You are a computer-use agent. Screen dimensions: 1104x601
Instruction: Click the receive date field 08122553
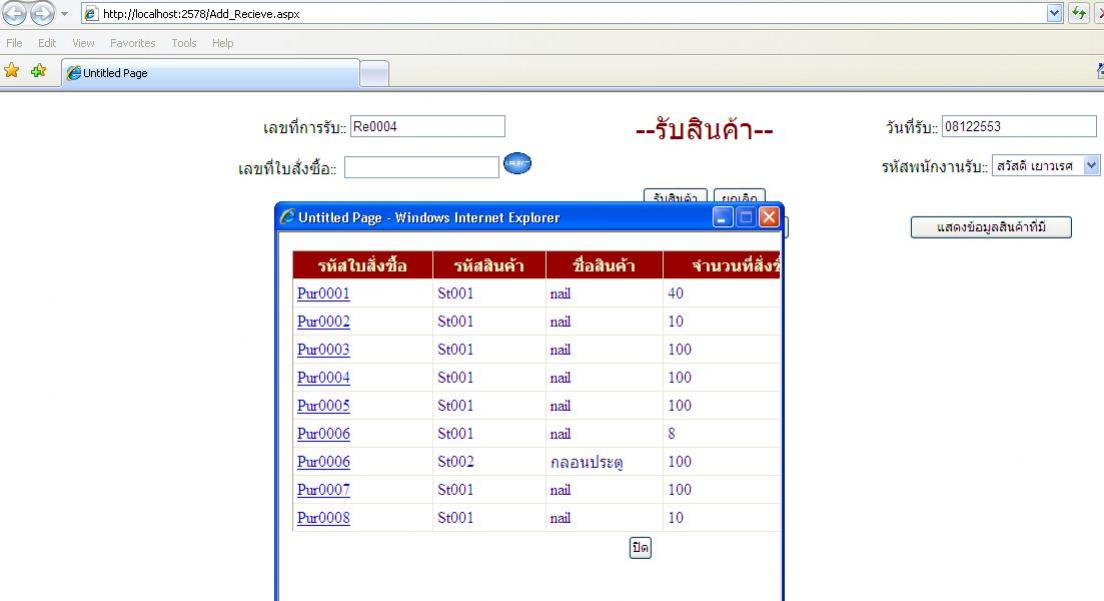point(1019,127)
